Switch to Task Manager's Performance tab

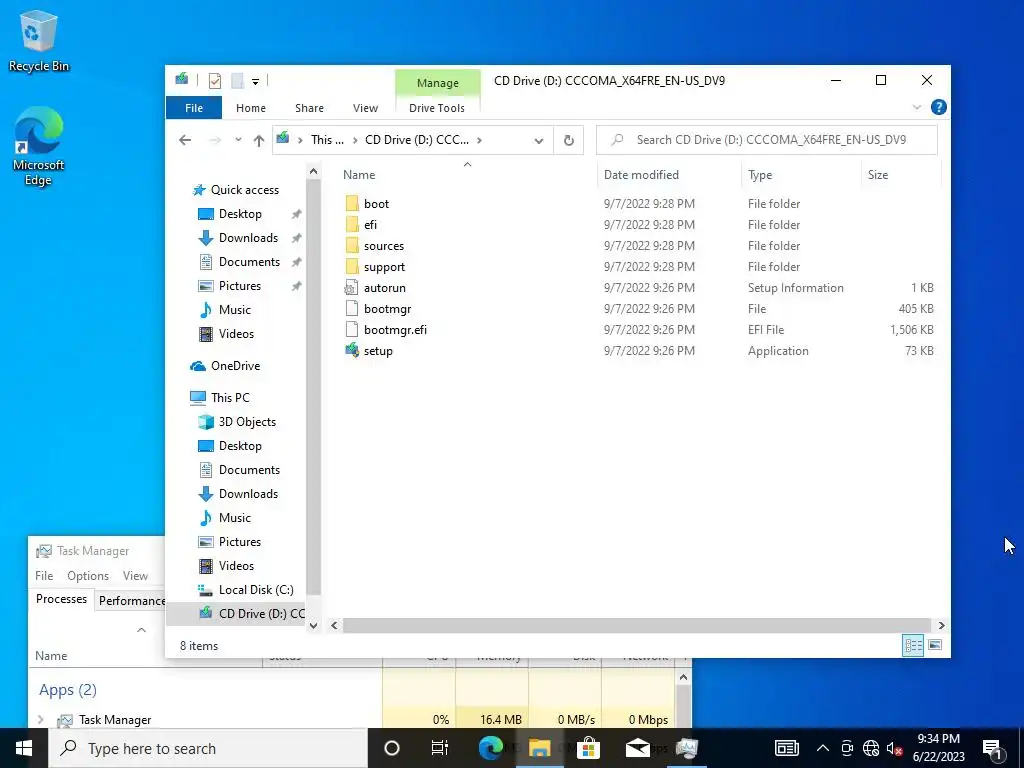pos(131,601)
